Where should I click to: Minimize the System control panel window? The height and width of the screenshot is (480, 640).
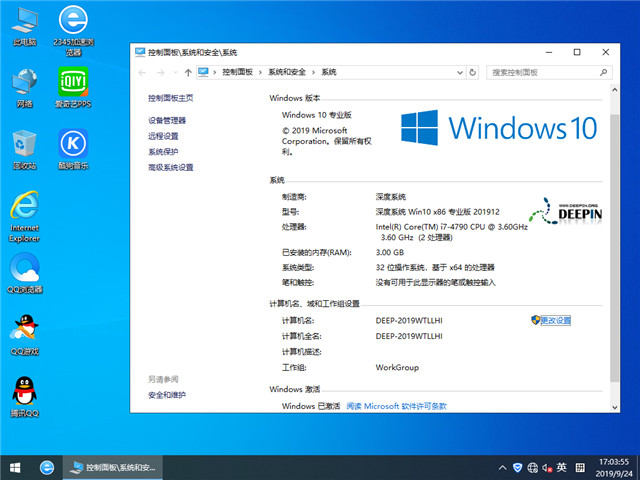[549, 52]
